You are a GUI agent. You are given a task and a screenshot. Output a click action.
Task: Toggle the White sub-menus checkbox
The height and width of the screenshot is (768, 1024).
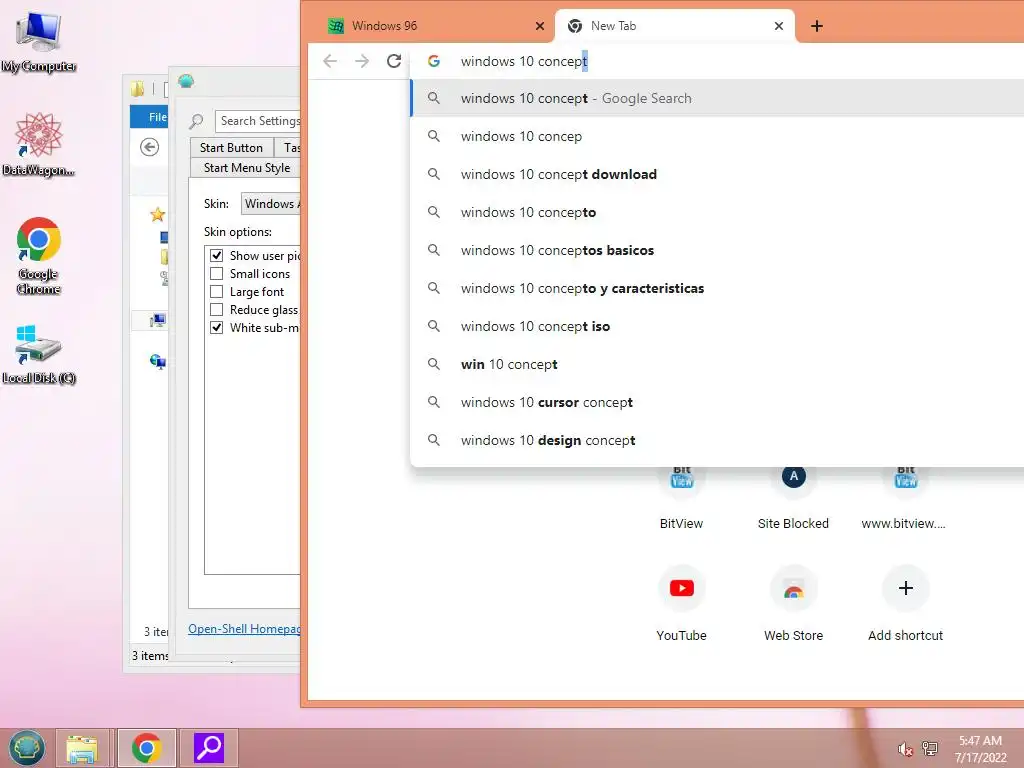pyautogui.click(x=216, y=327)
